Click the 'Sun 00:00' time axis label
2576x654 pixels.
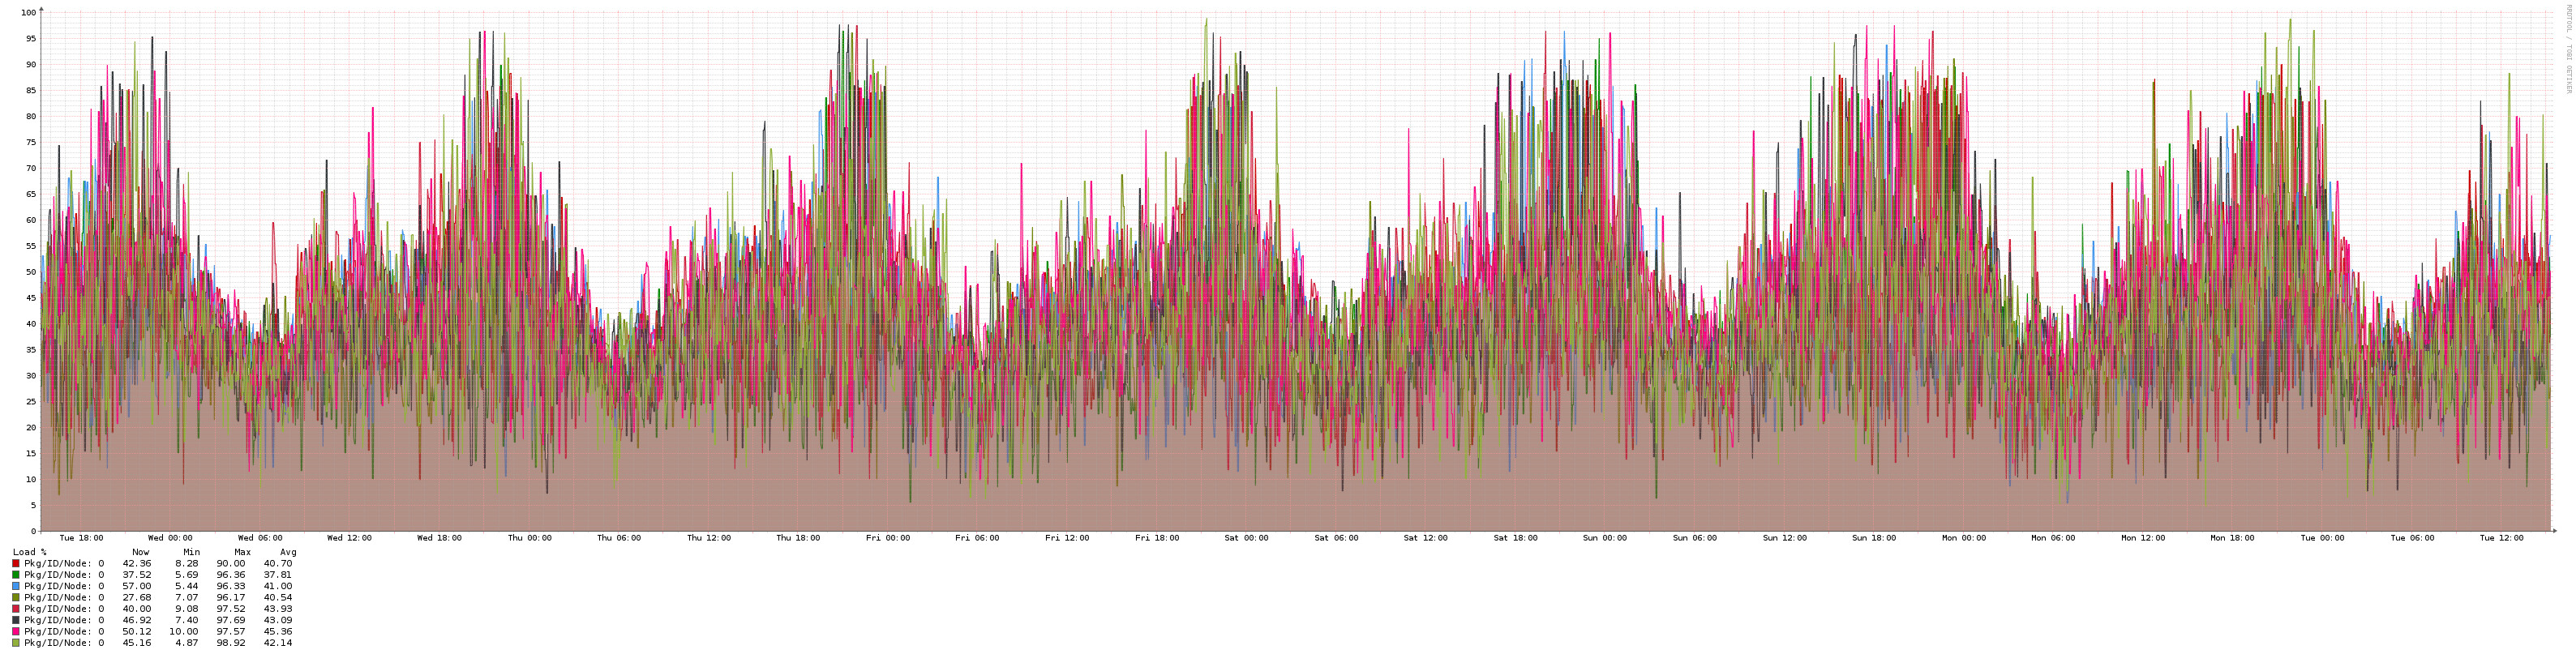click(1605, 538)
